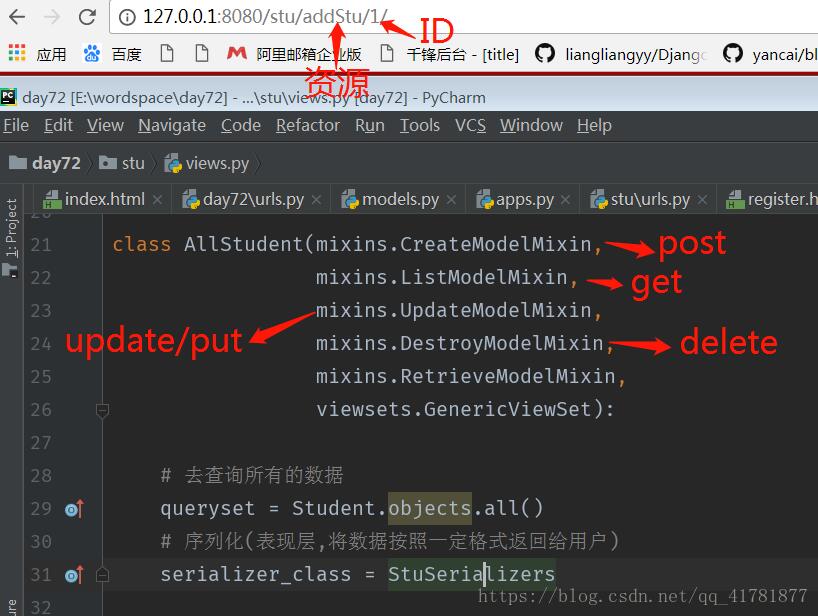Click the browser back arrow

click(x=17, y=17)
